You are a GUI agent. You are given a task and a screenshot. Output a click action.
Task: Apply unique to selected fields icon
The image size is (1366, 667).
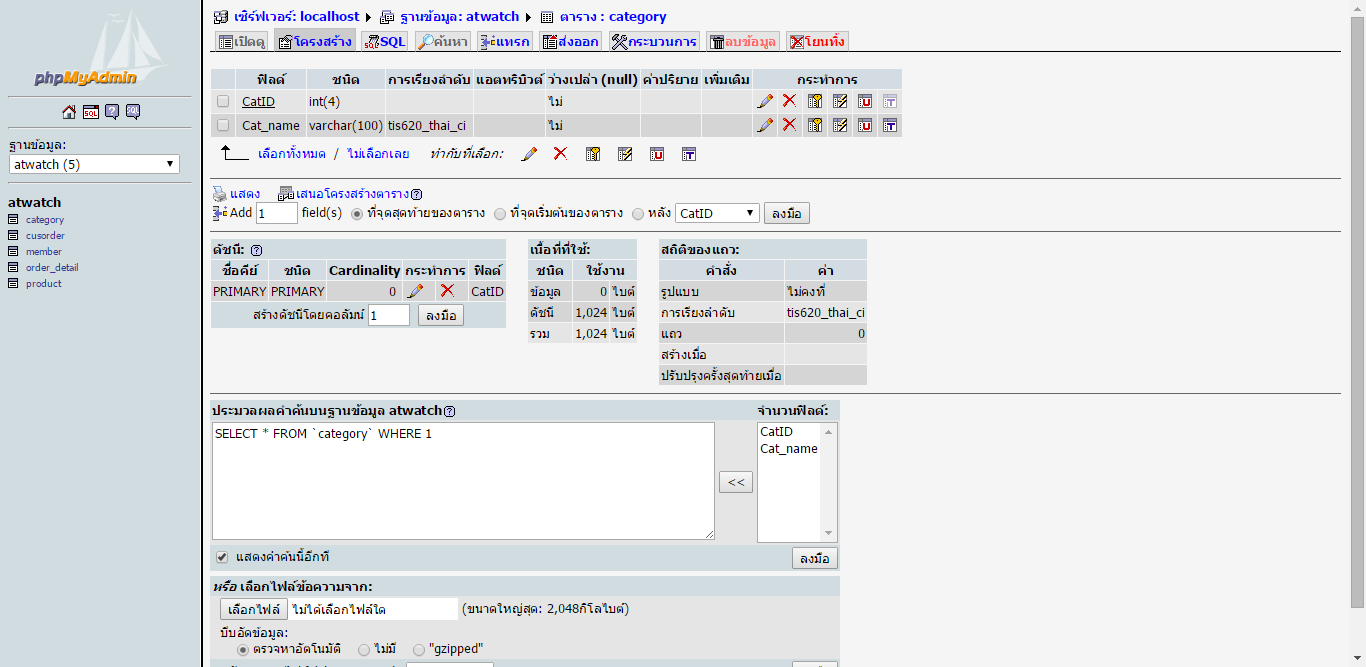point(657,154)
